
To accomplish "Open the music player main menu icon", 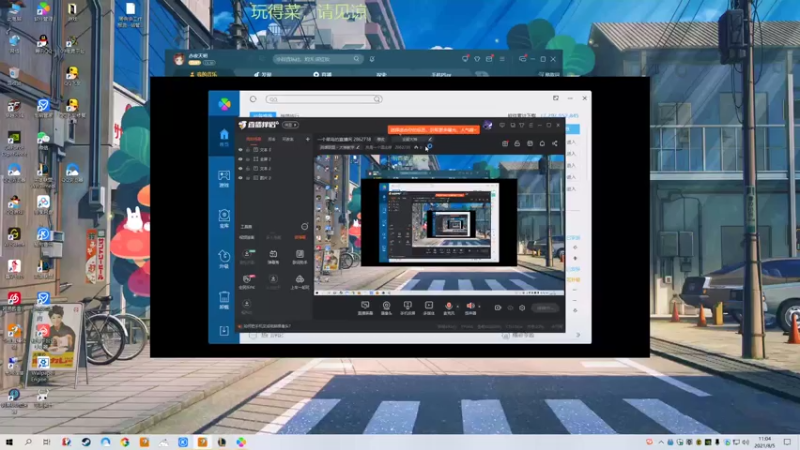I will click(x=502, y=59).
